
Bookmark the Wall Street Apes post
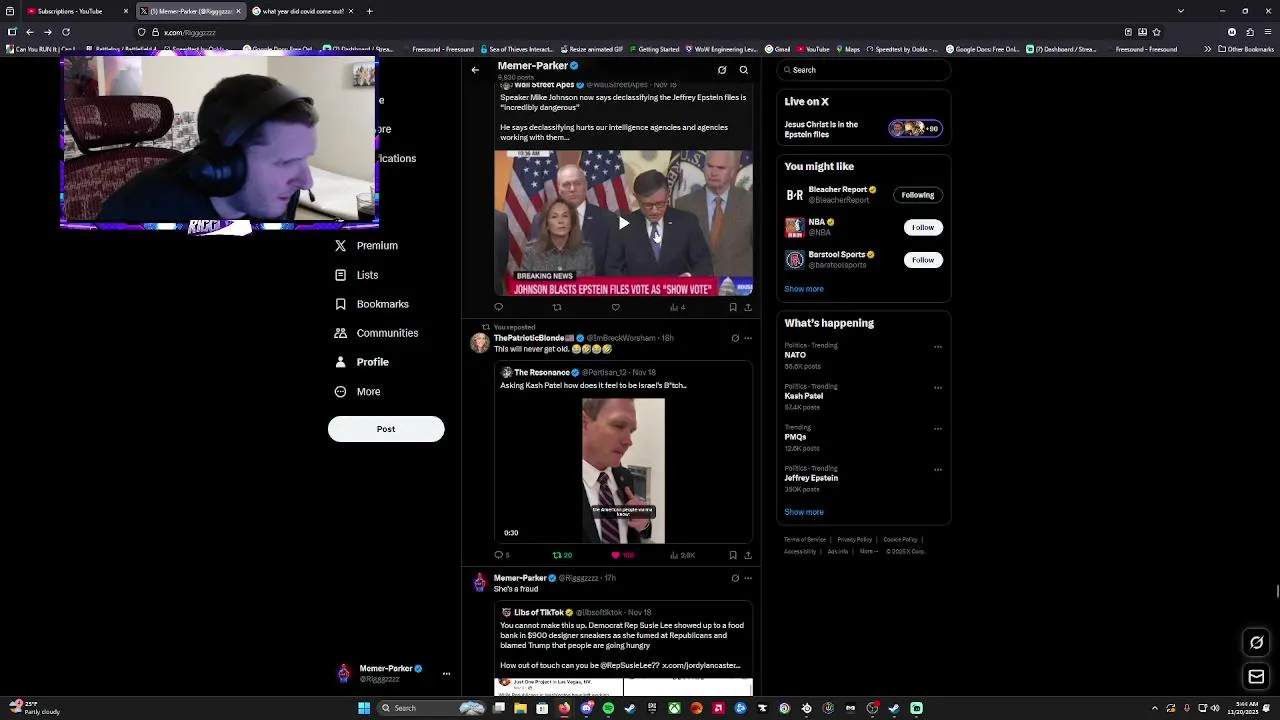pos(733,307)
